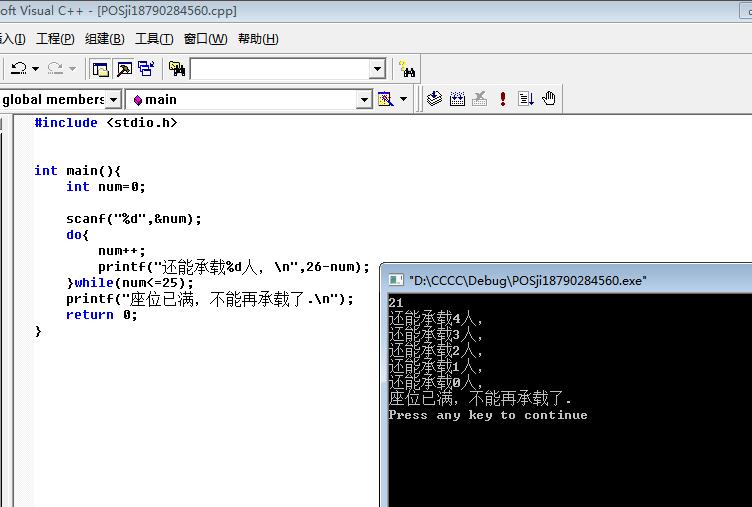752x507 pixels.
Task: Click the WizardBar actions icon
Action: coord(386,99)
